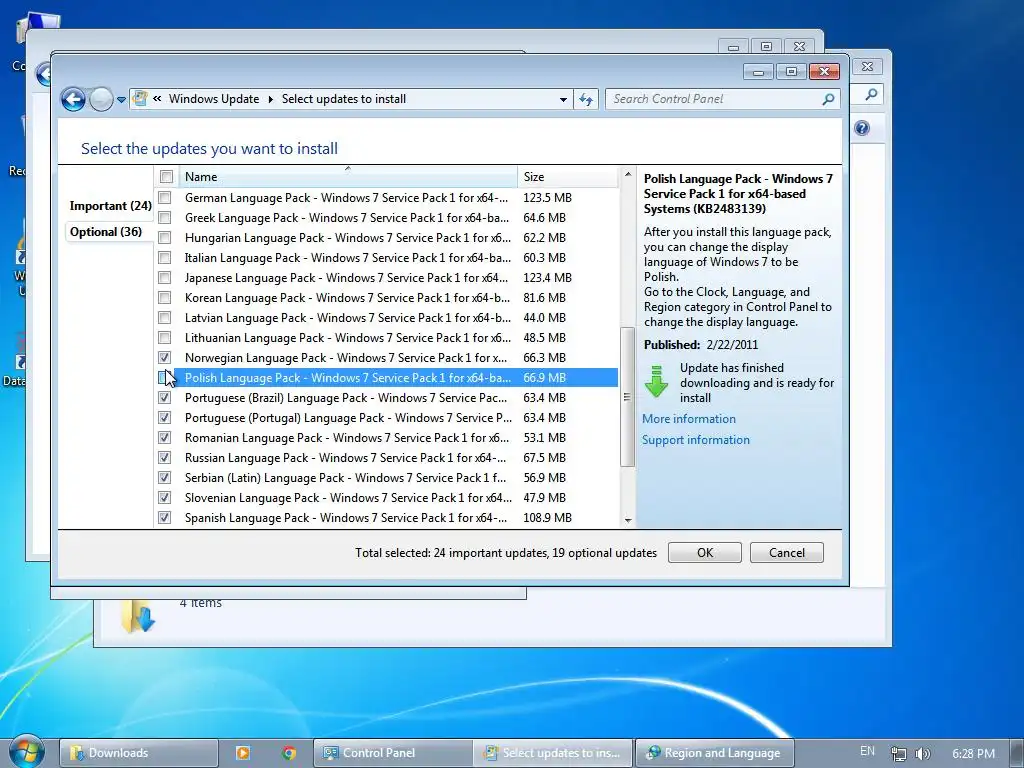This screenshot has width=1024, height=768.
Task: Click the update list scrollbar thumb
Action: tap(628, 397)
